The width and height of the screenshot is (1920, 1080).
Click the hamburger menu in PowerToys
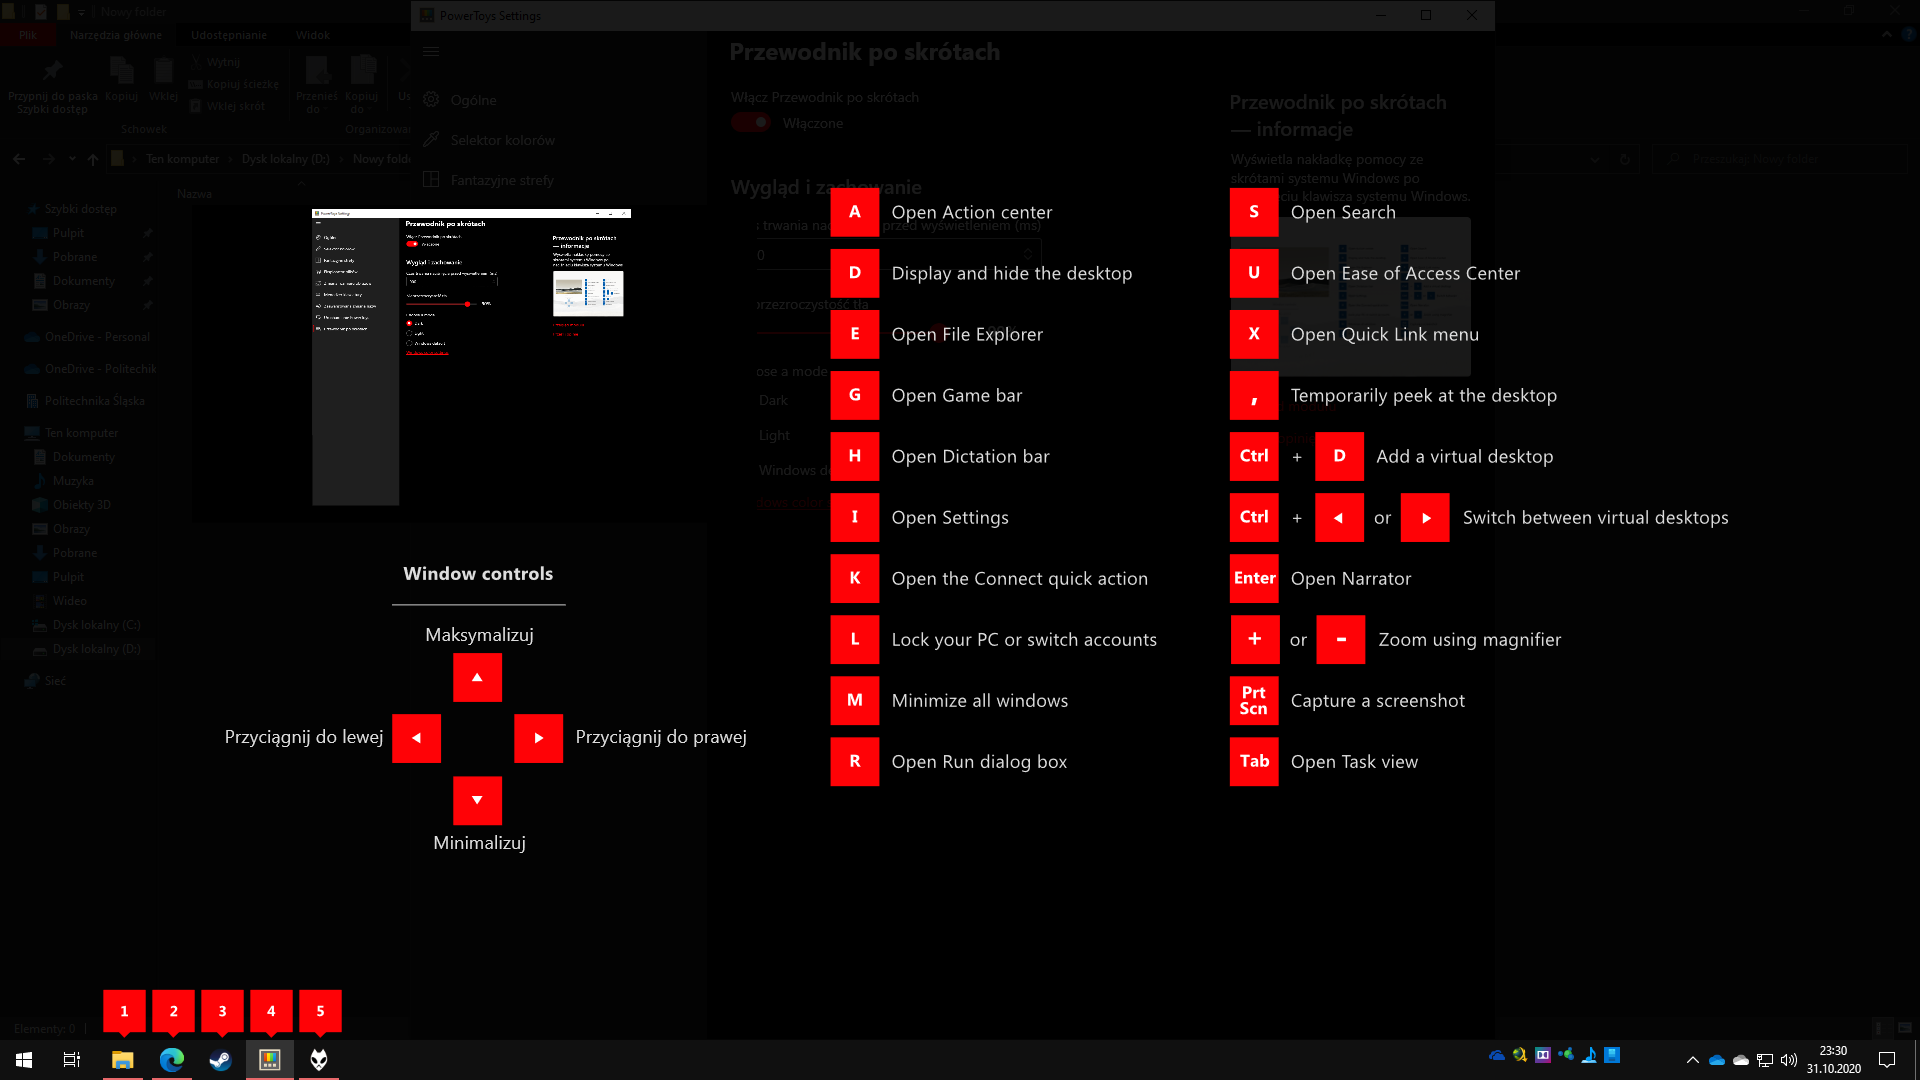click(x=431, y=50)
